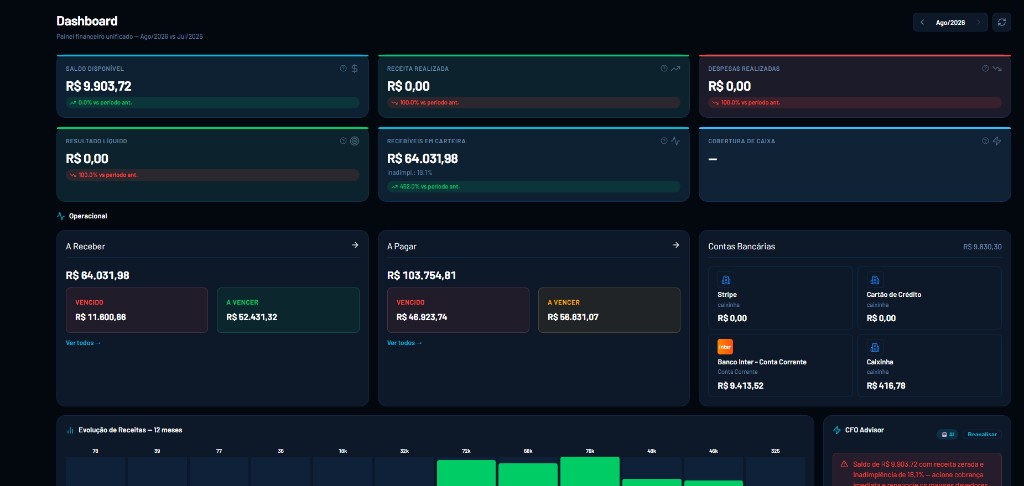Image resolution: width=1024 pixels, height=486 pixels.
Task: Open Vencido R$ 11.600,66 receivables box
Action: 136,310
